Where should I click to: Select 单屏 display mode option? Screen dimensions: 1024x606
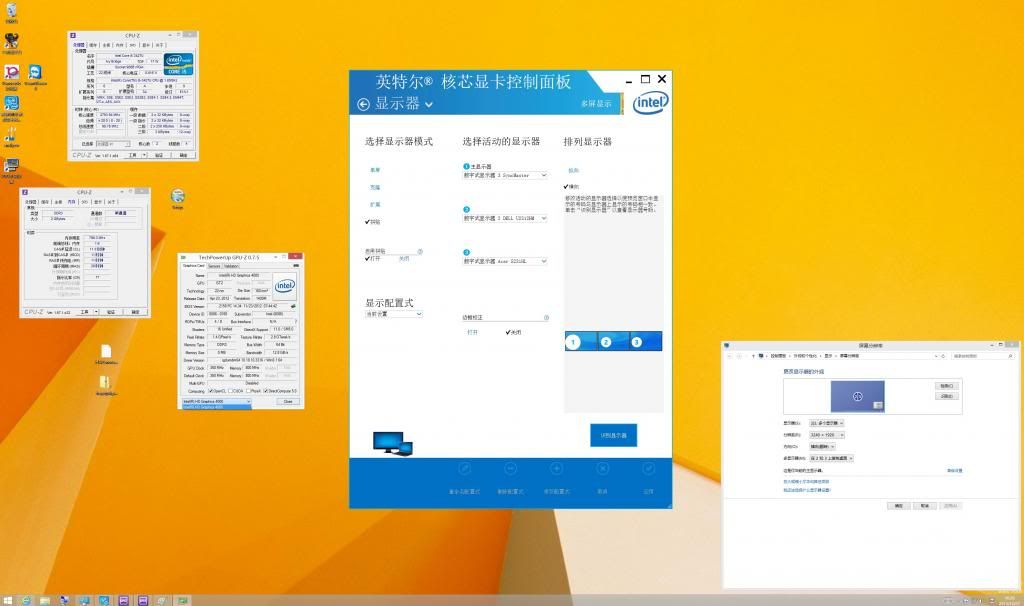375,170
